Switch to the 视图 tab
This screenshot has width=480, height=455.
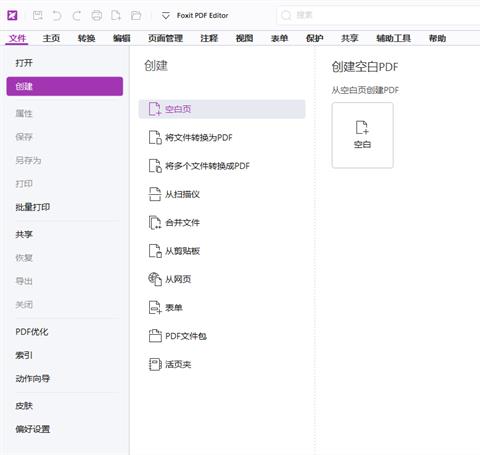pos(244,38)
